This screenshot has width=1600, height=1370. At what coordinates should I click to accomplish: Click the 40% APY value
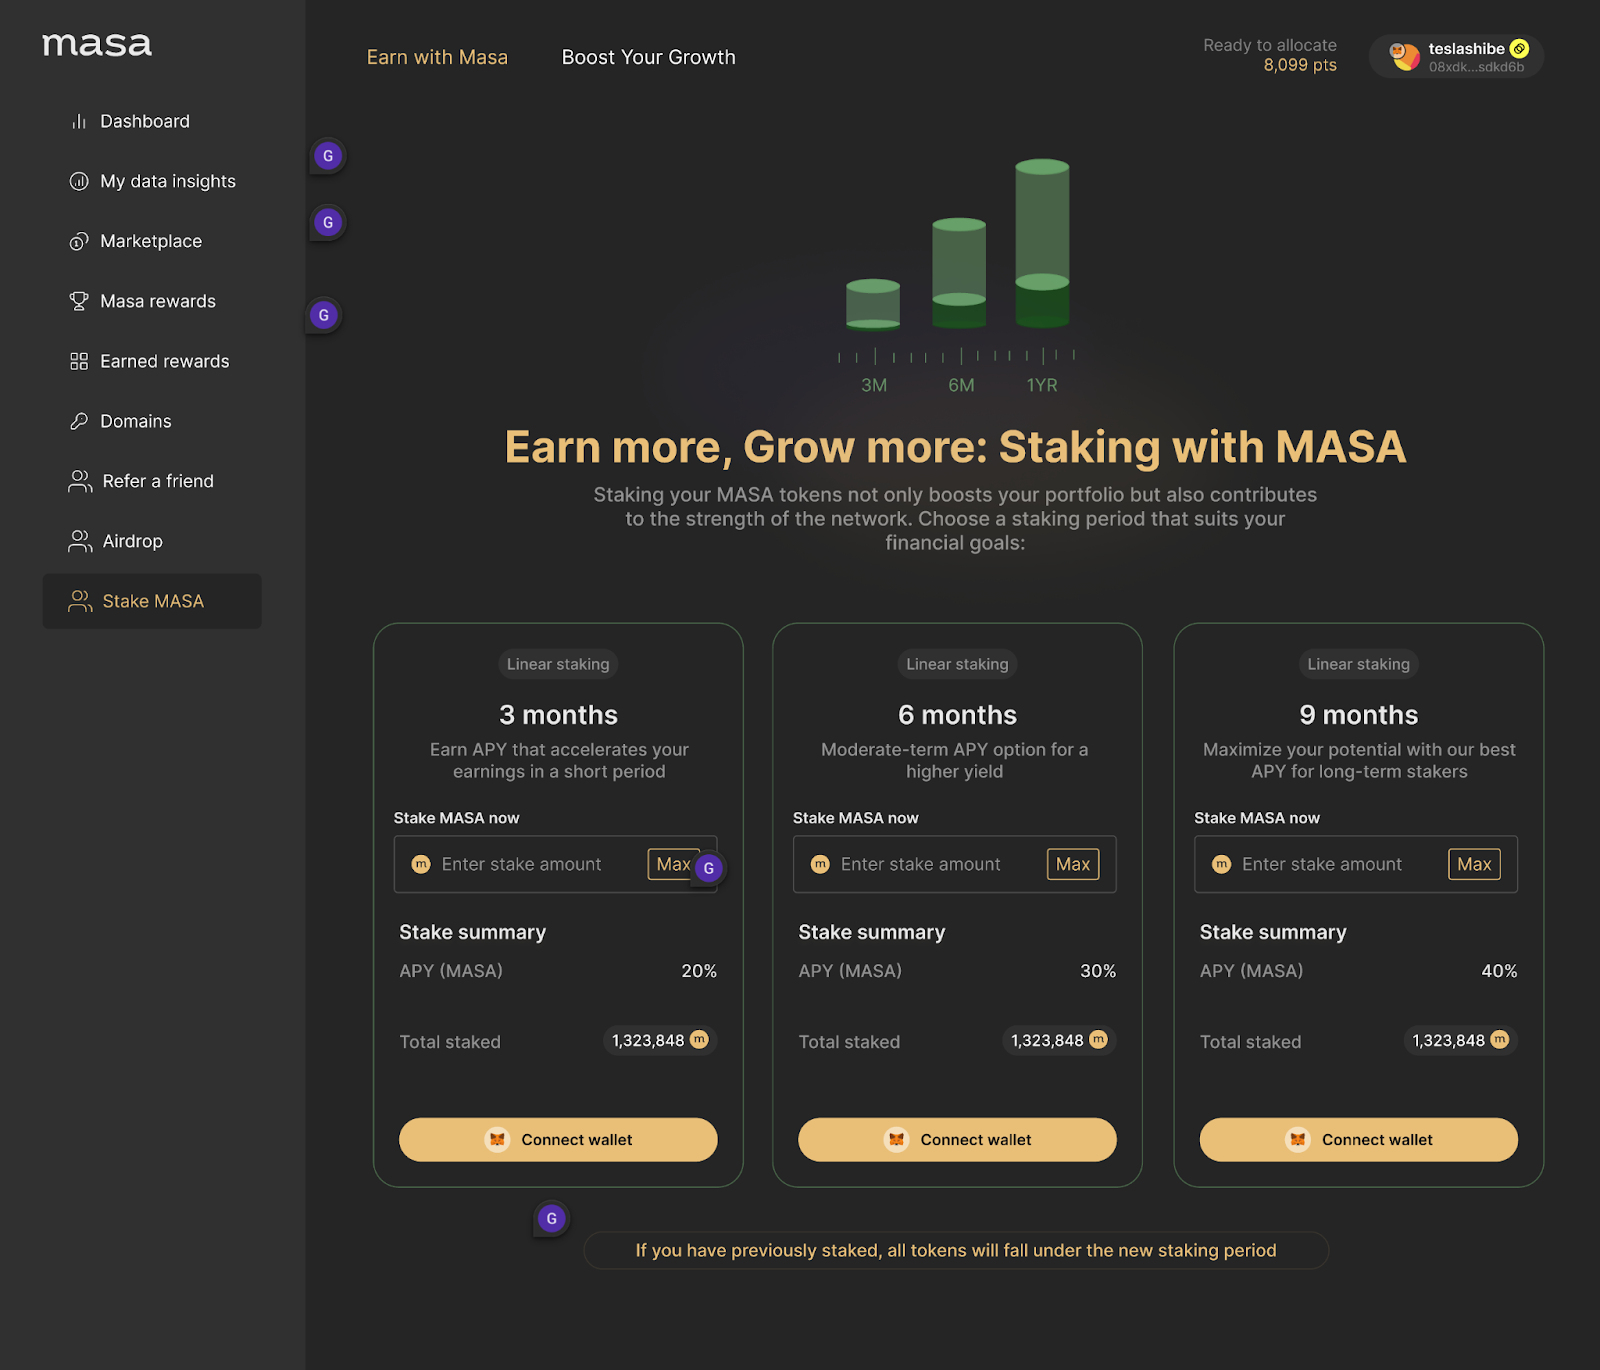click(x=1499, y=971)
